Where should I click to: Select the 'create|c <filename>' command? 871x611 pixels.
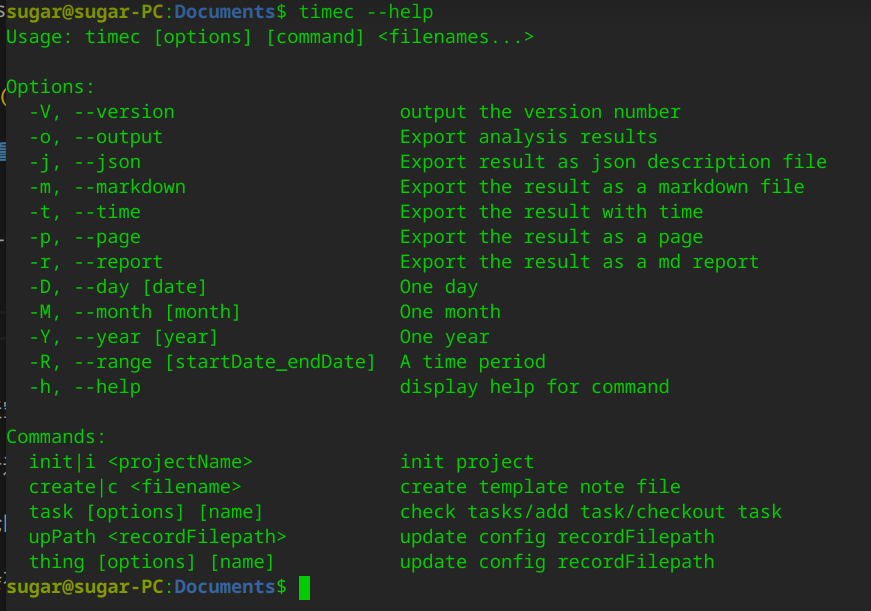(x=135, y=487)
